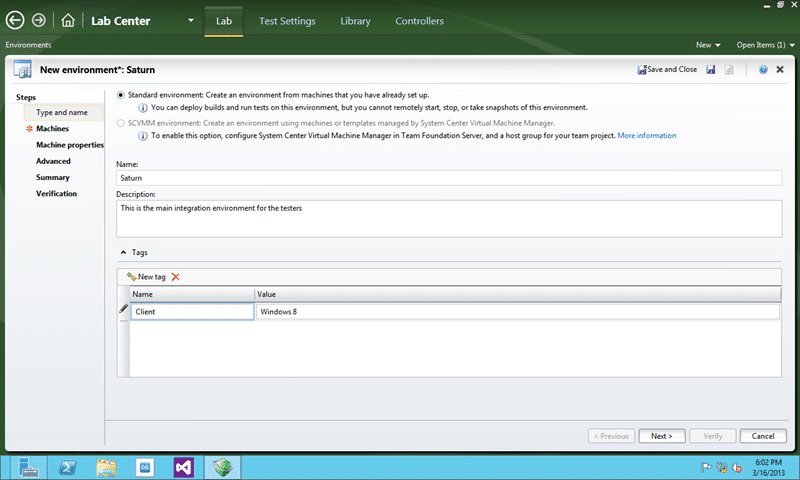The width and height of the screenshot is (800, 480).
Task: Click the Name field containing Saturn
Action: click(x=449, y=178)
